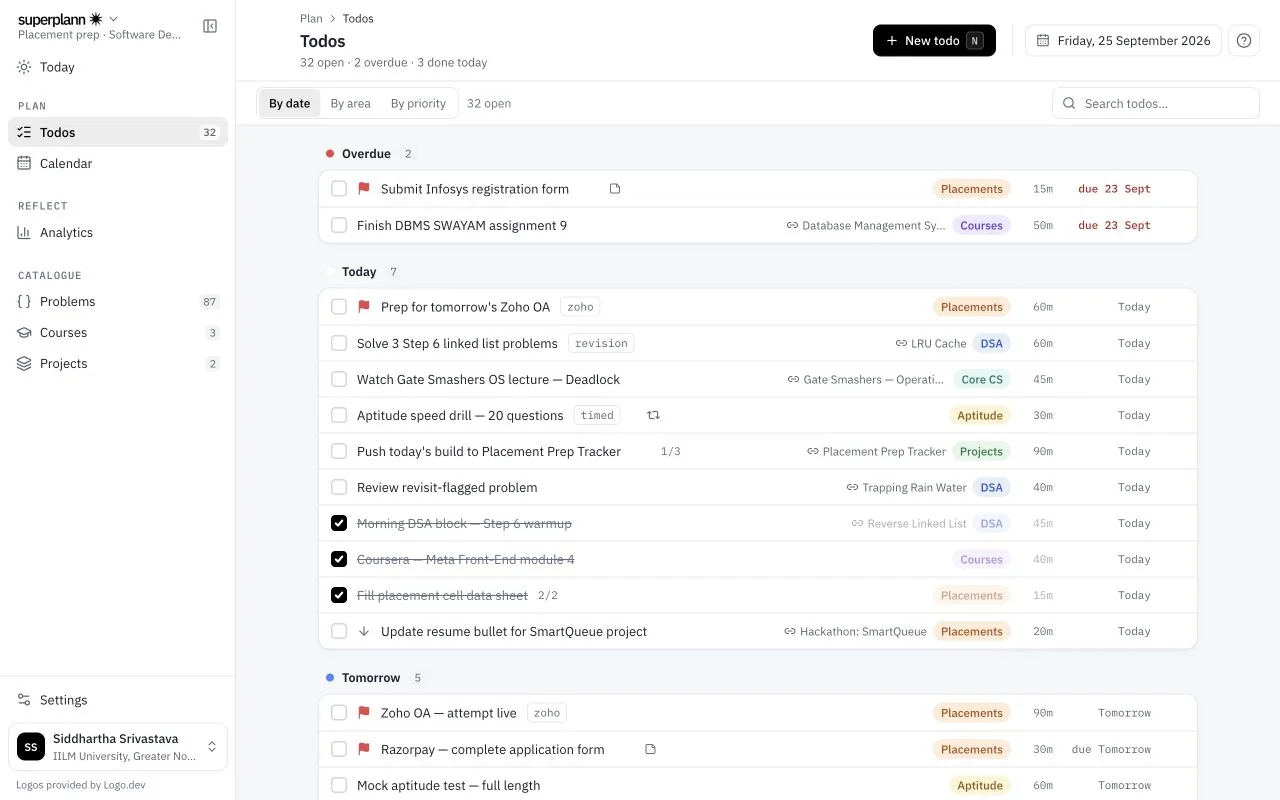Click the Courses label on DBMS SWAYAM assignment
1280x800 pixels.
point(981,225)
